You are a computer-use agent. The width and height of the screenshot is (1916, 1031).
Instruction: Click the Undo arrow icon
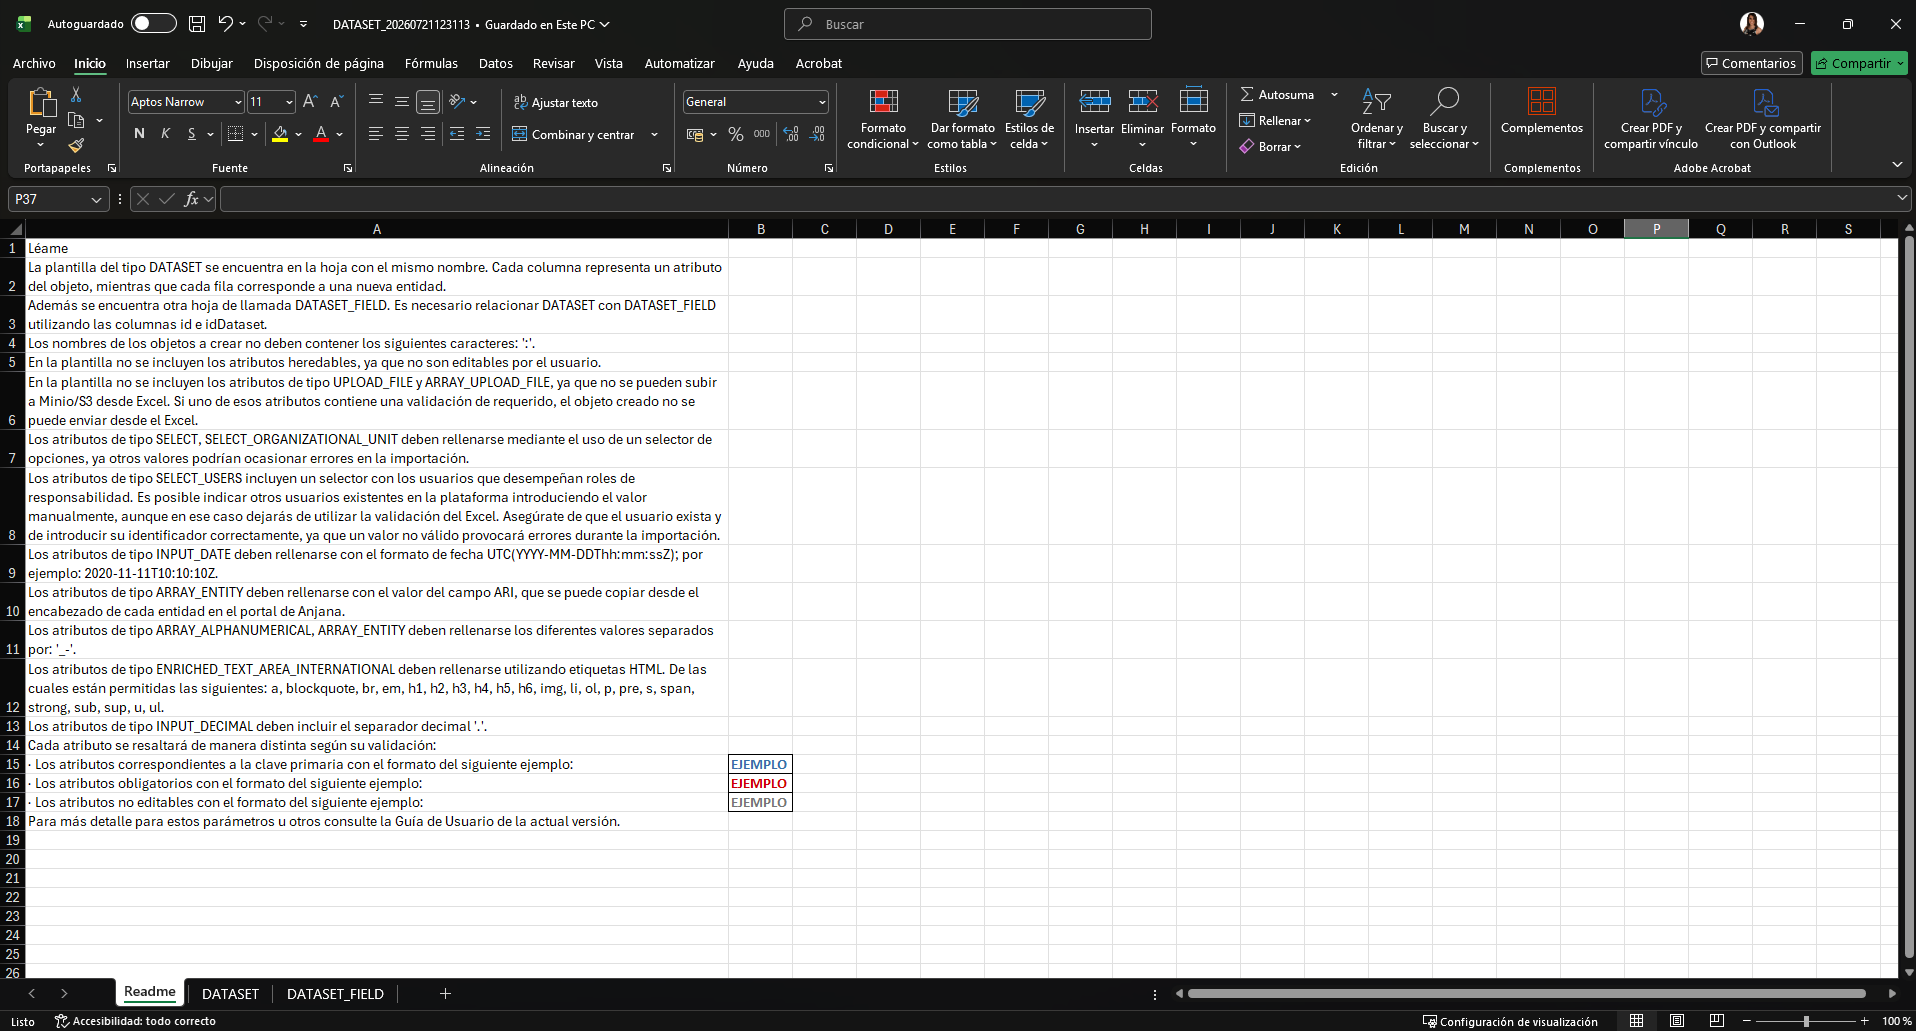click(x=226, y=23)
